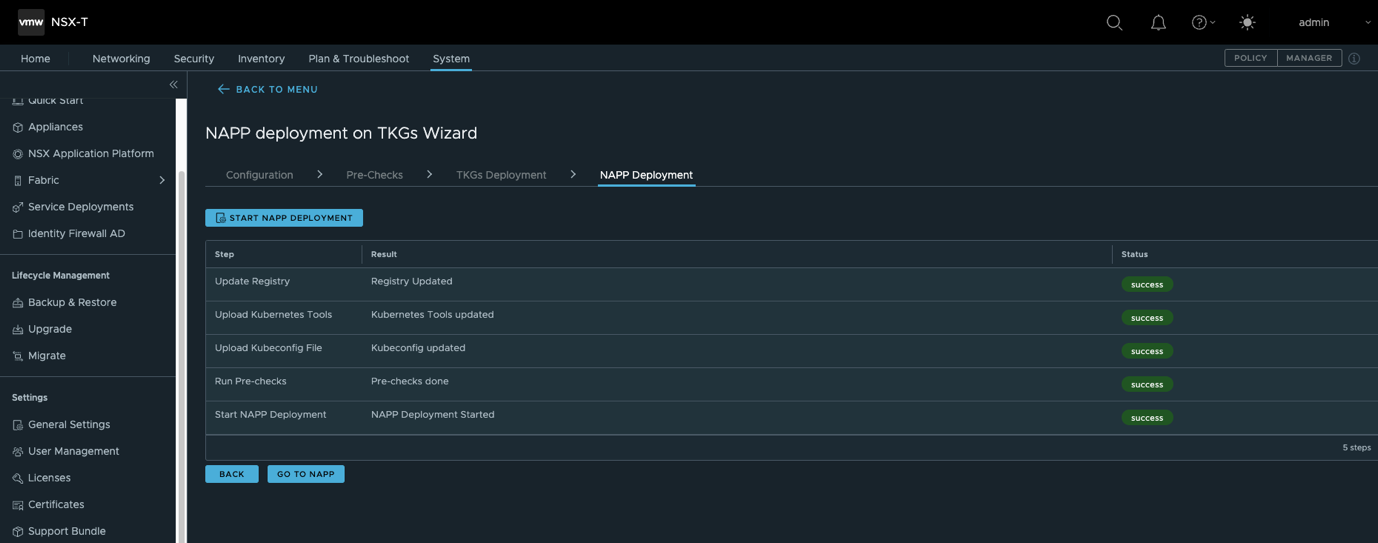Select the System tab
This screenshot has width=1378, height=543.
[451, 59]
